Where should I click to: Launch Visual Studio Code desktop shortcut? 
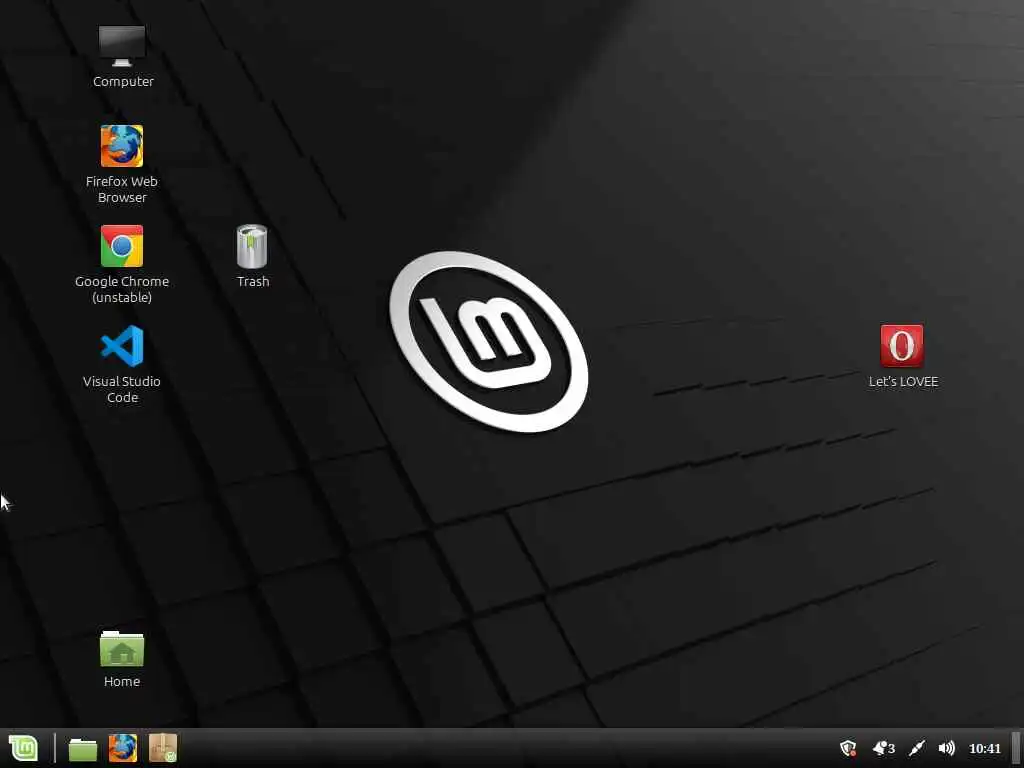[122, 346]
